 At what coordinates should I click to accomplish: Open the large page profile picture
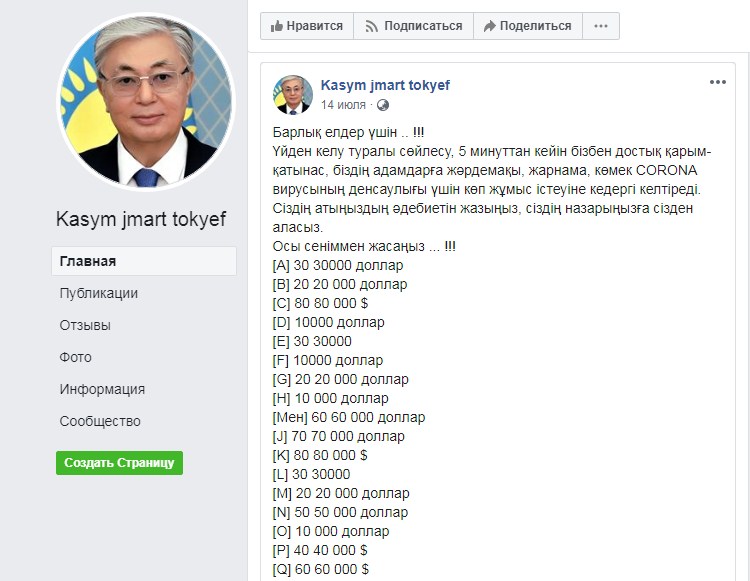tap(146, 102)
